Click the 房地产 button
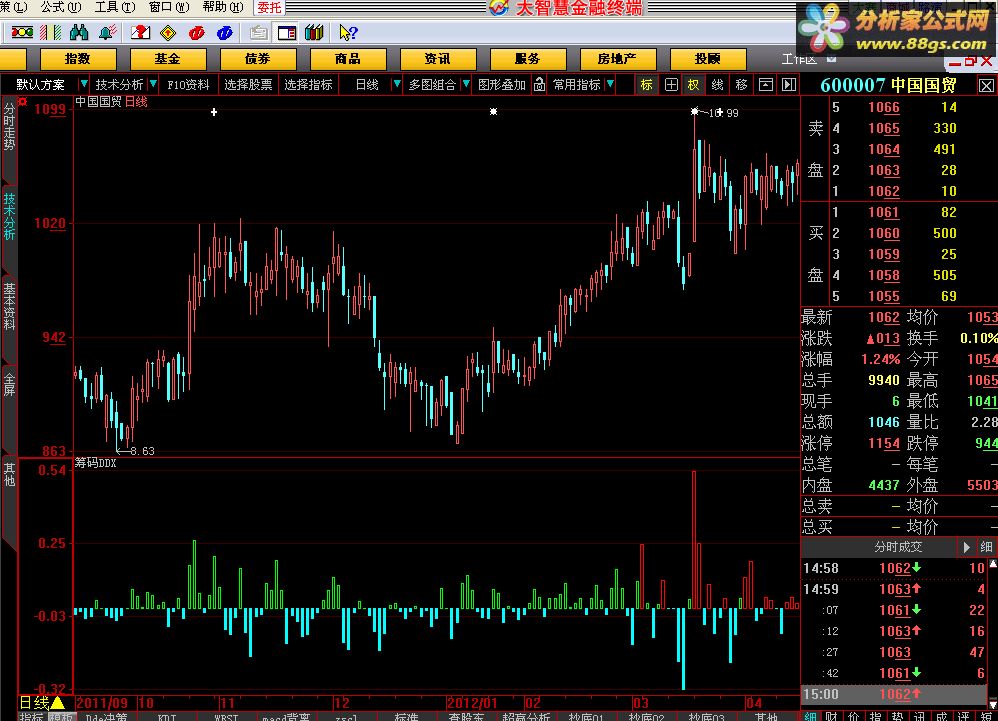 (617, 59)
